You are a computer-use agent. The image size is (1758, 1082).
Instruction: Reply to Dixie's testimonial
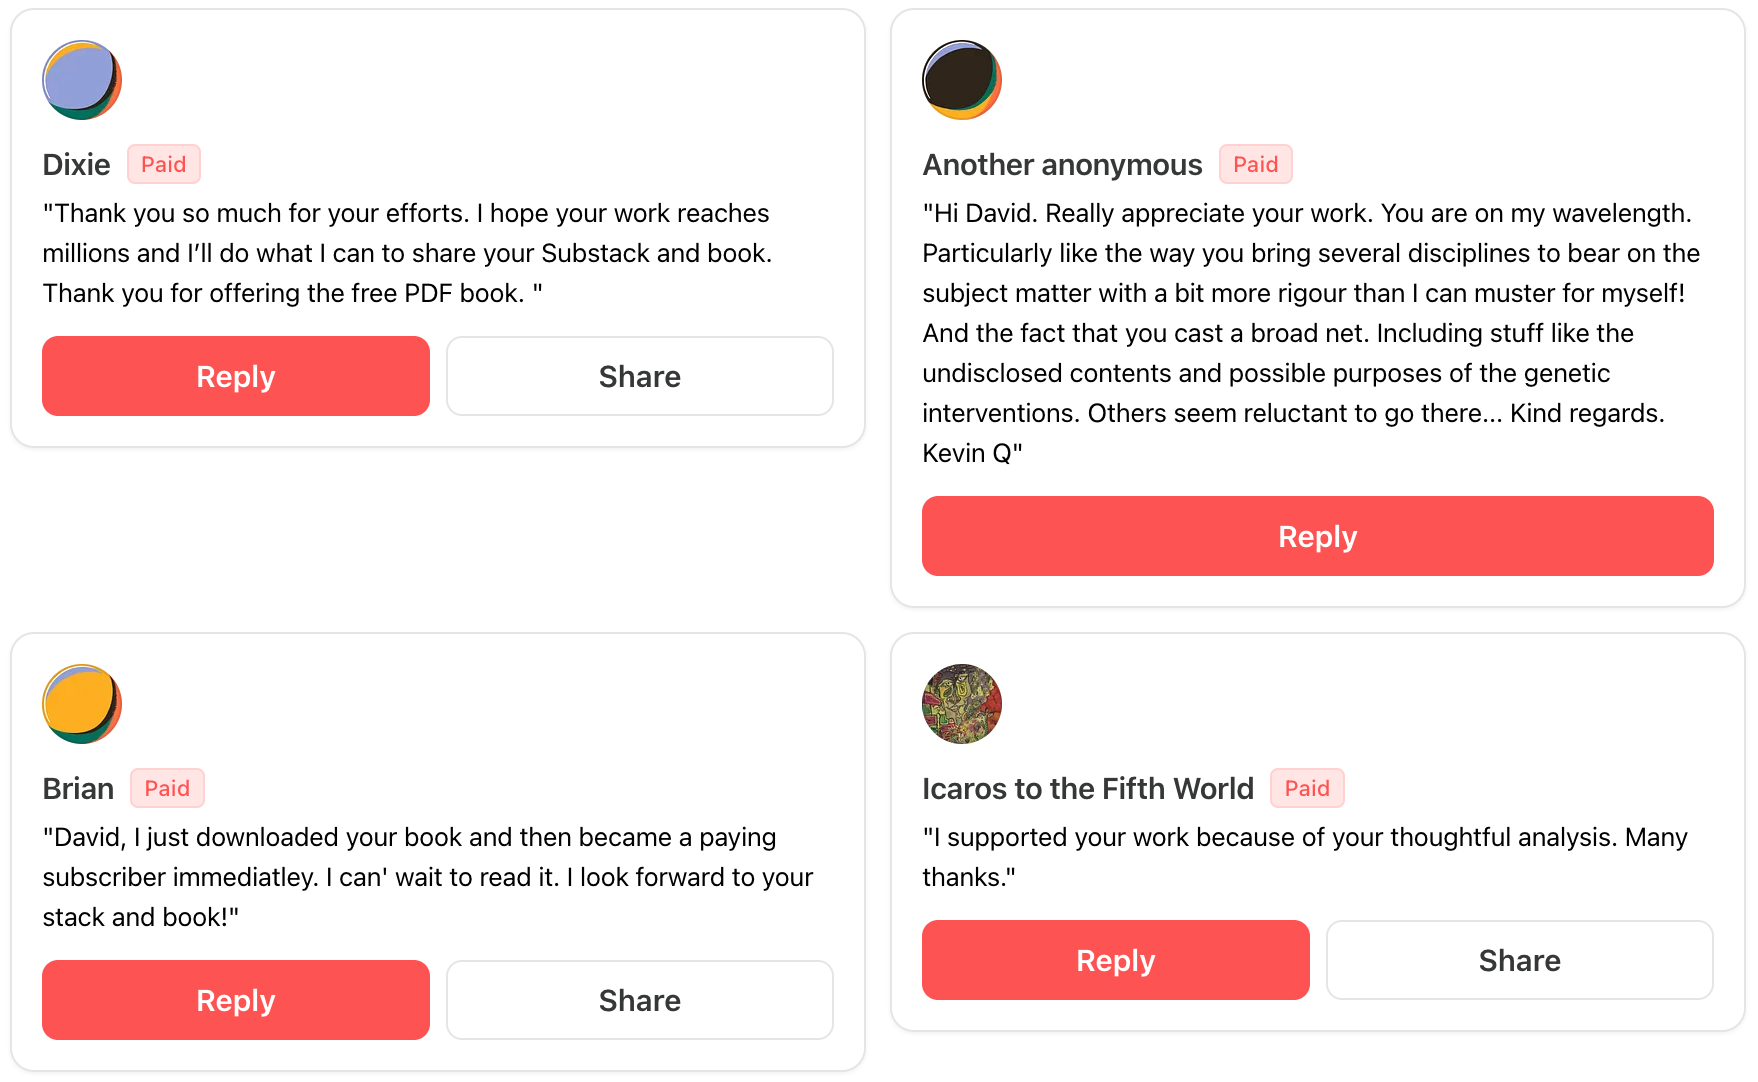(x=236, y=376)
